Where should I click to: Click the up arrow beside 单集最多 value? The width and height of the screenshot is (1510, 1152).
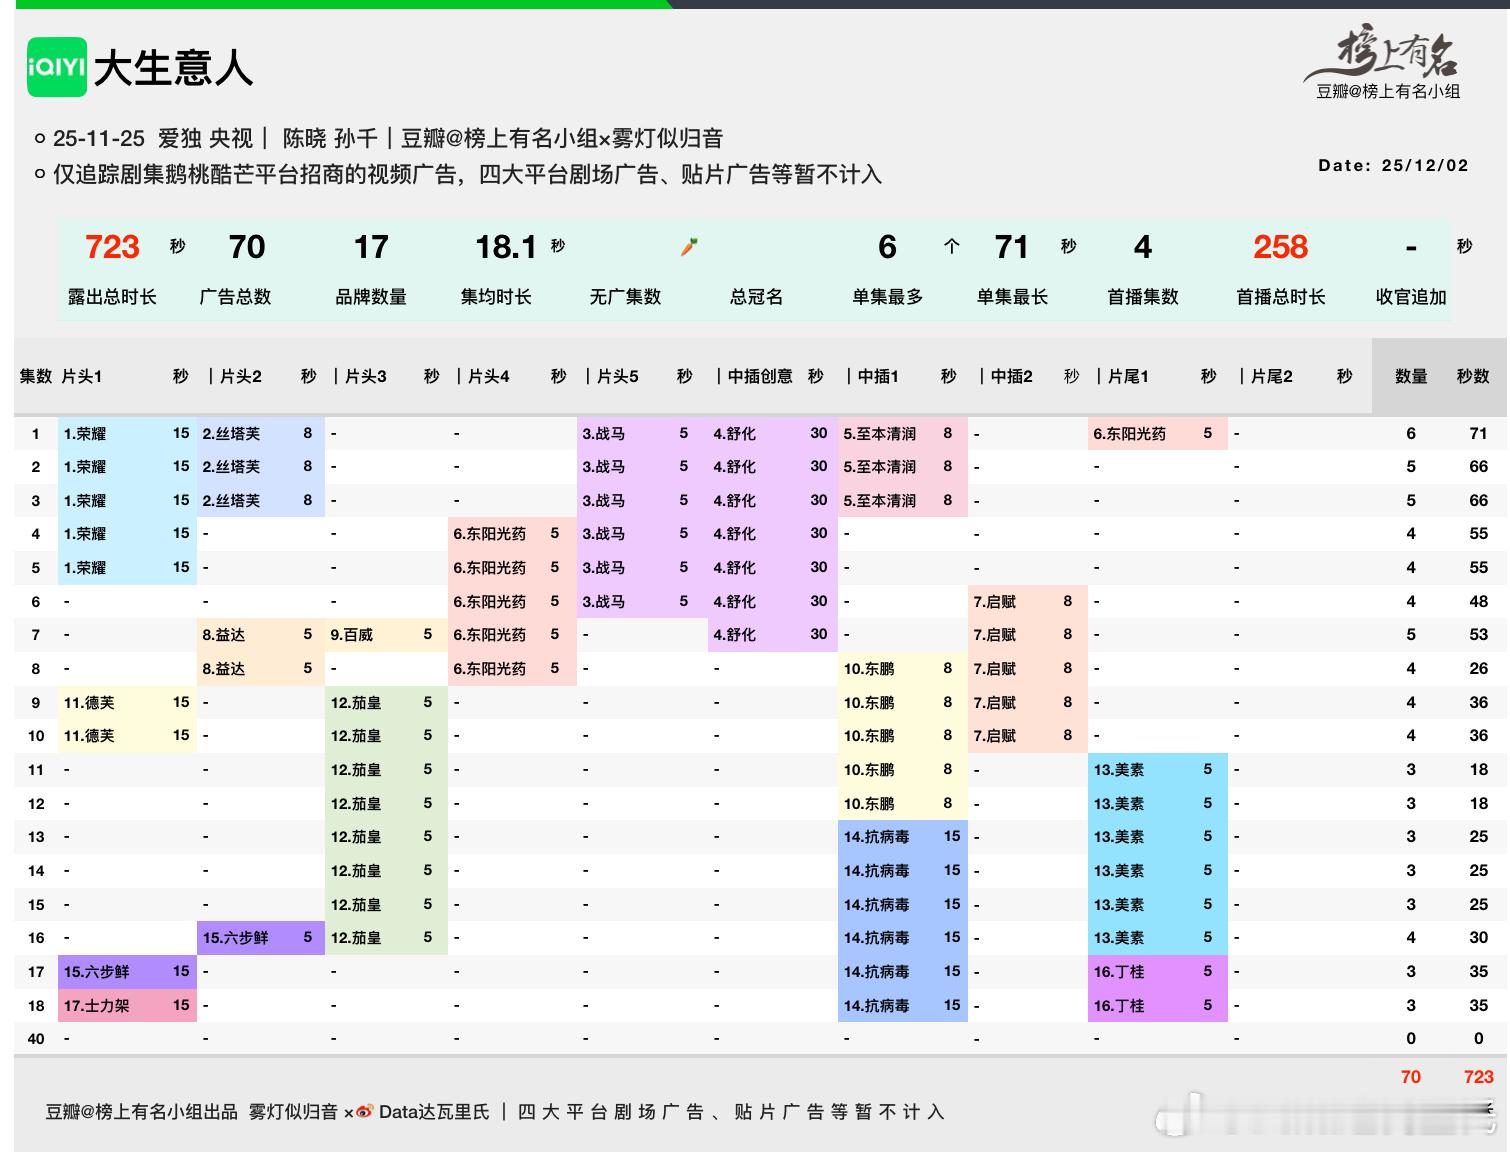[951, 246]
